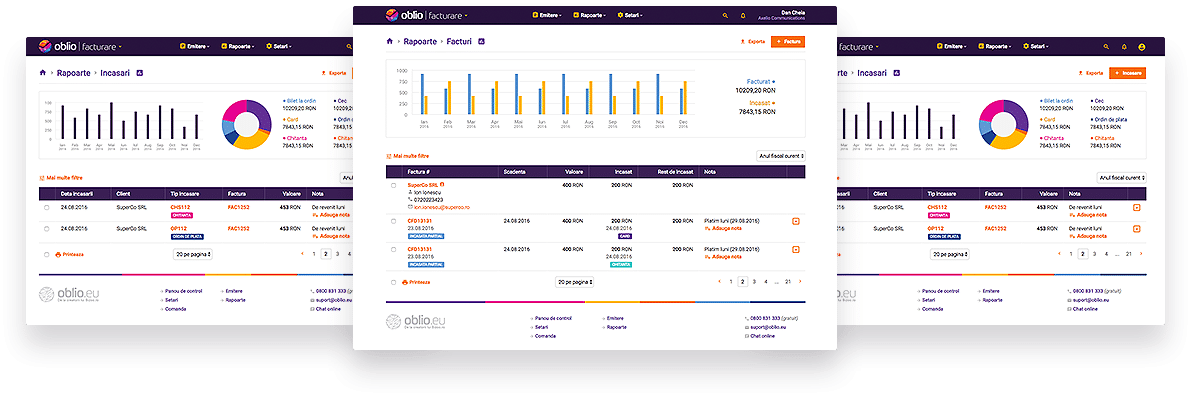Open notifications bell in Facturi window
The height and width of the screenshot is (396, 1191).
tap(742, 15)
